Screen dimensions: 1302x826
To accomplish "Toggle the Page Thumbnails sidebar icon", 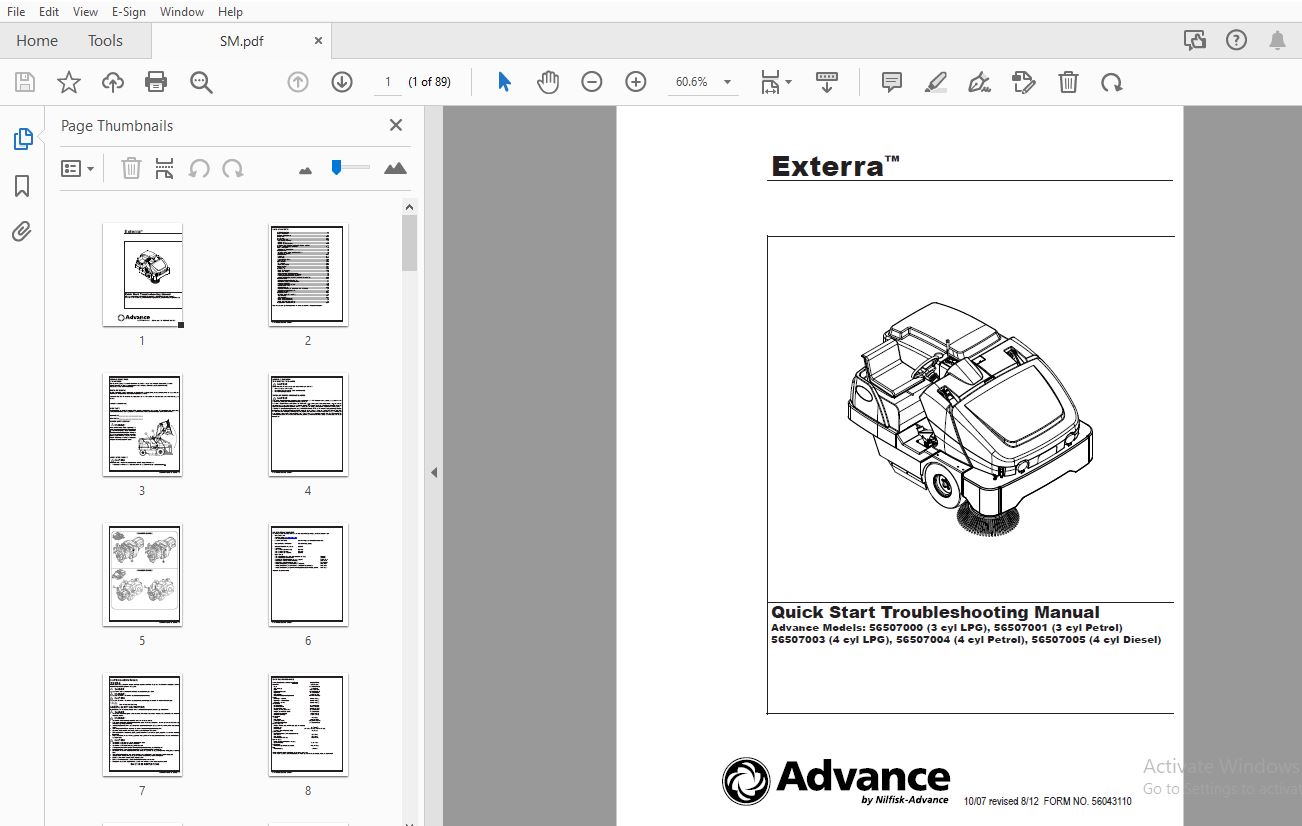I will 22,140.
